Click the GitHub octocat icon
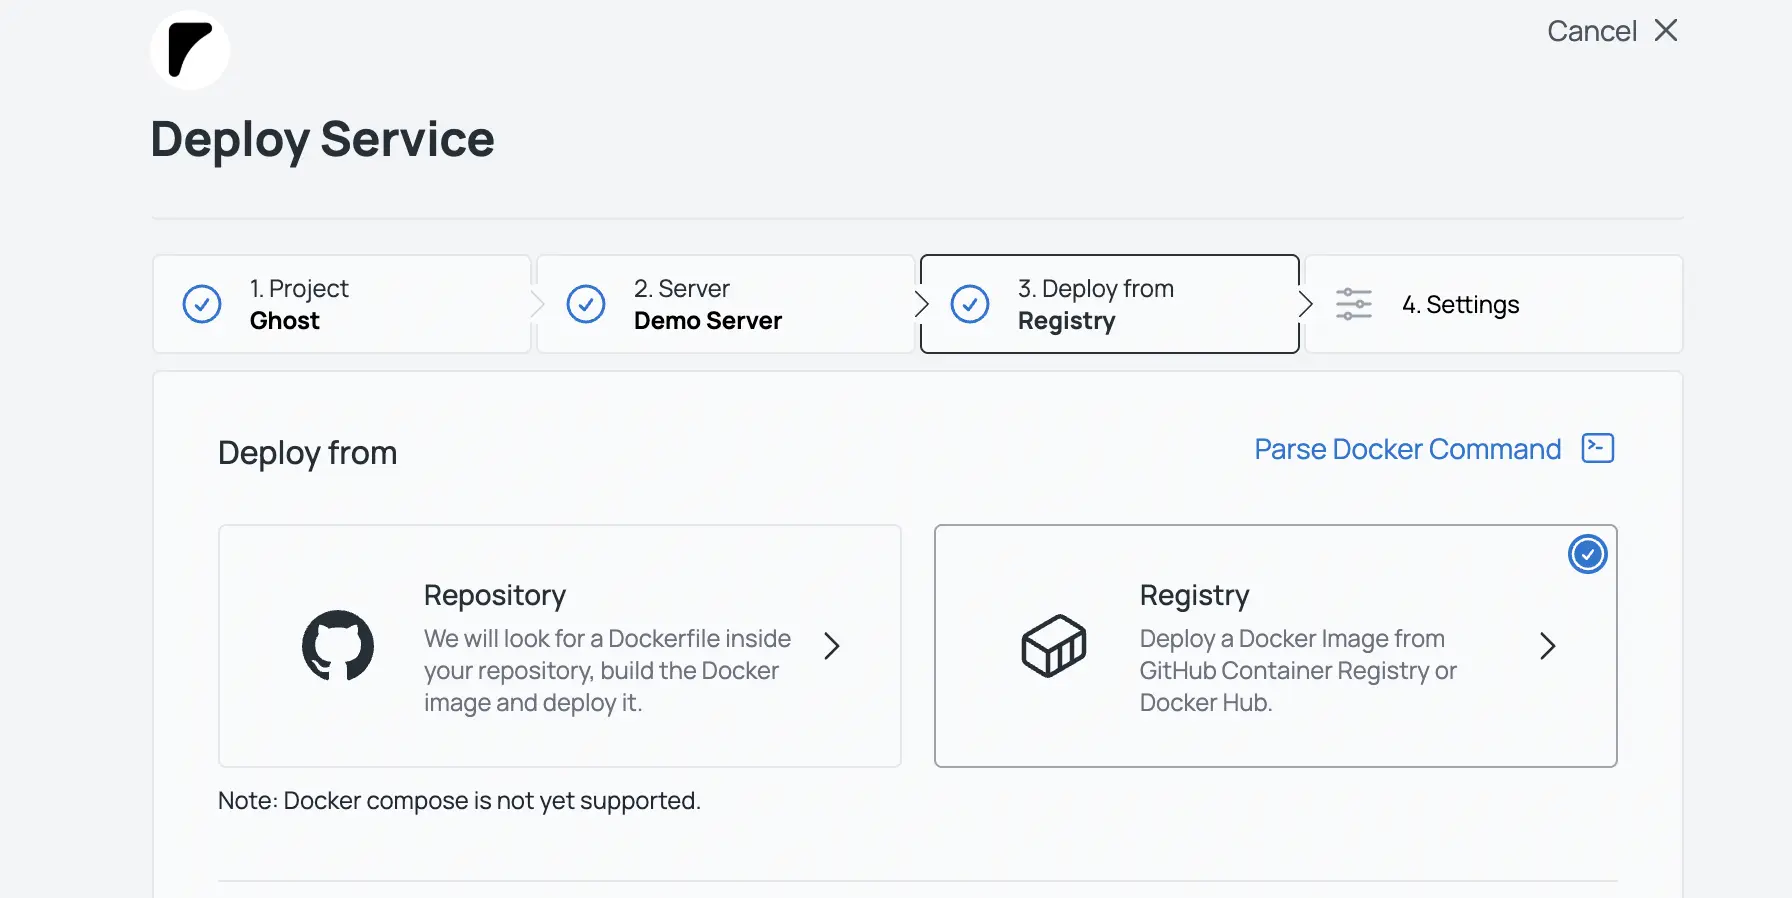The height and width of the screenshot is (898, 1792). [x=338, y=646]
